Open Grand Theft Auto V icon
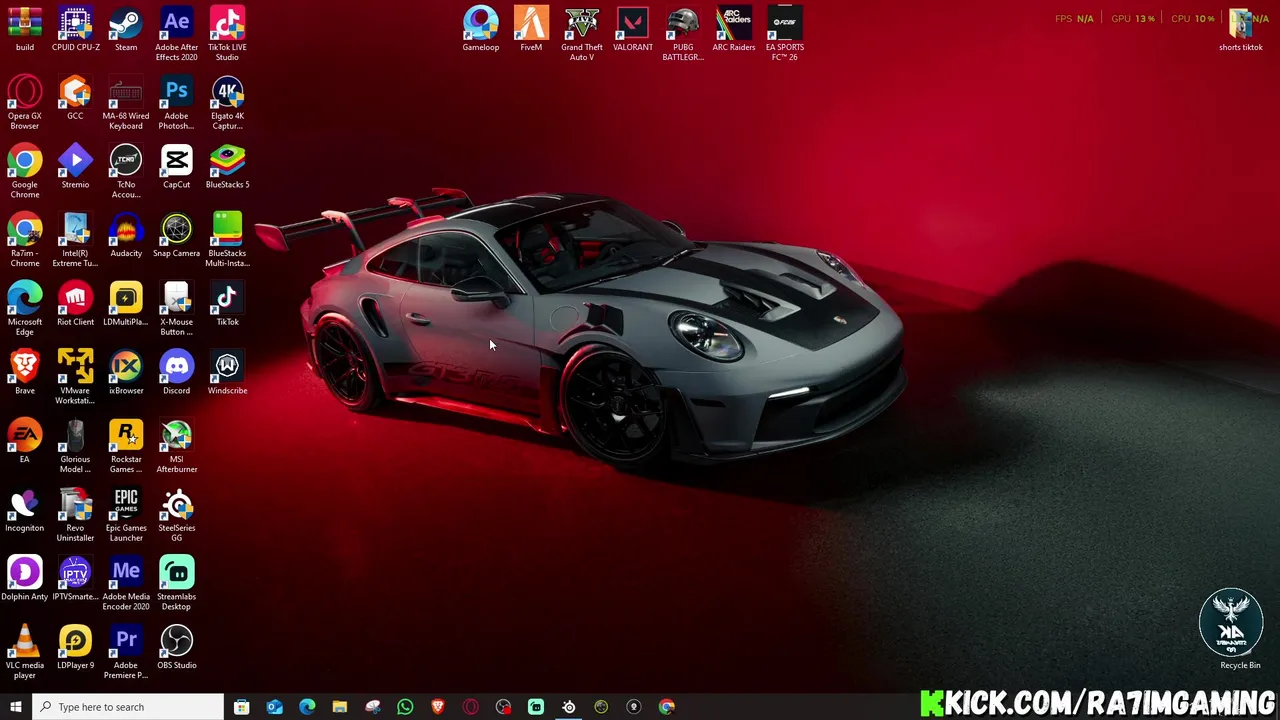1280x720 pixels. point(582,33)
